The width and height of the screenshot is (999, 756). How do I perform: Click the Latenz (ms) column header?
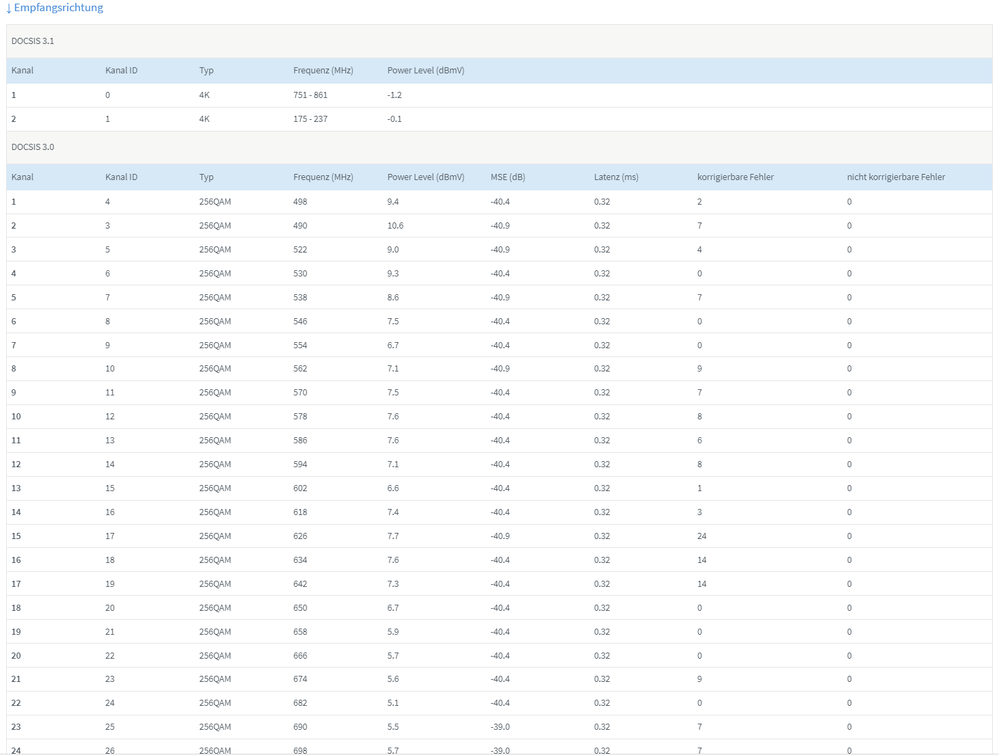[616, 177]
